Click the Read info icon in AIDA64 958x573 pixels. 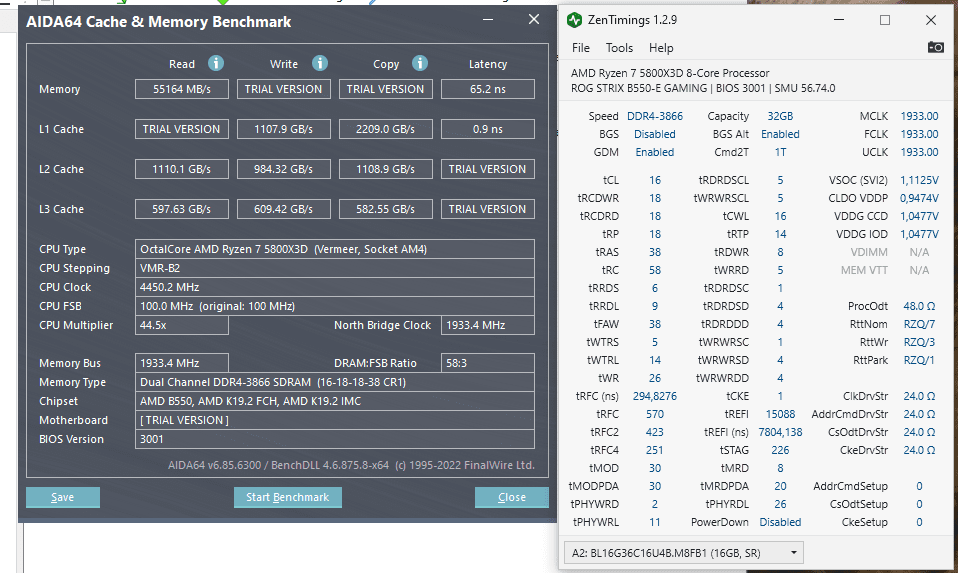[x=216, y=63]
